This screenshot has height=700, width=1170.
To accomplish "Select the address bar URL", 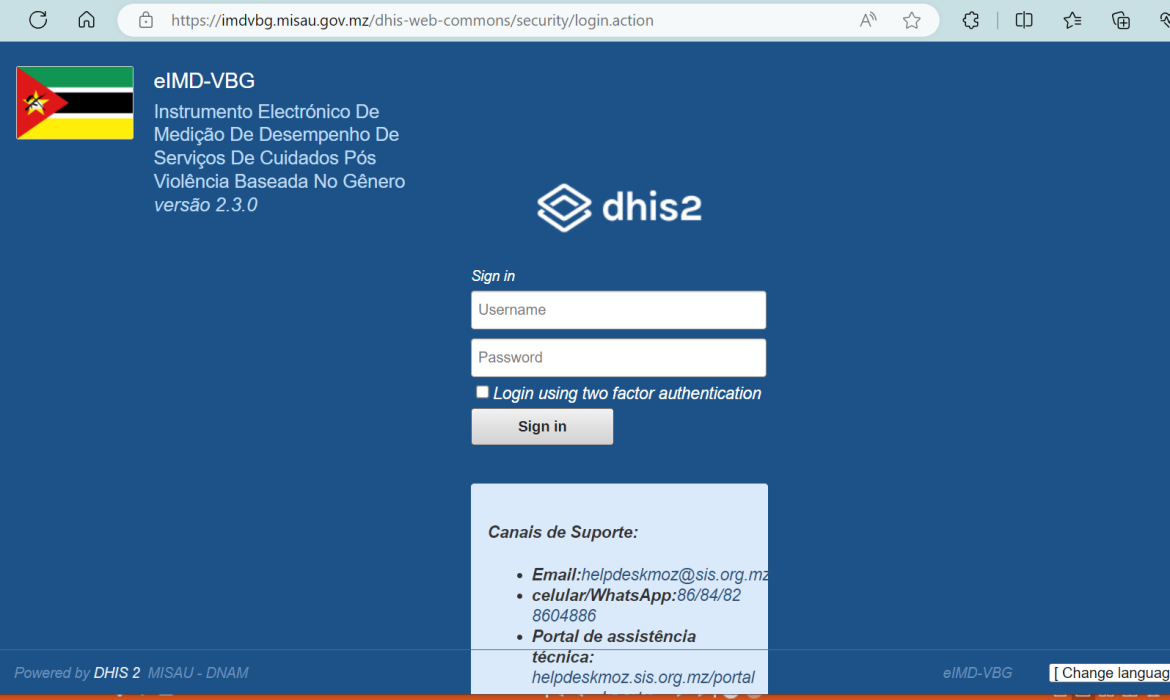I will click(400, 20).
